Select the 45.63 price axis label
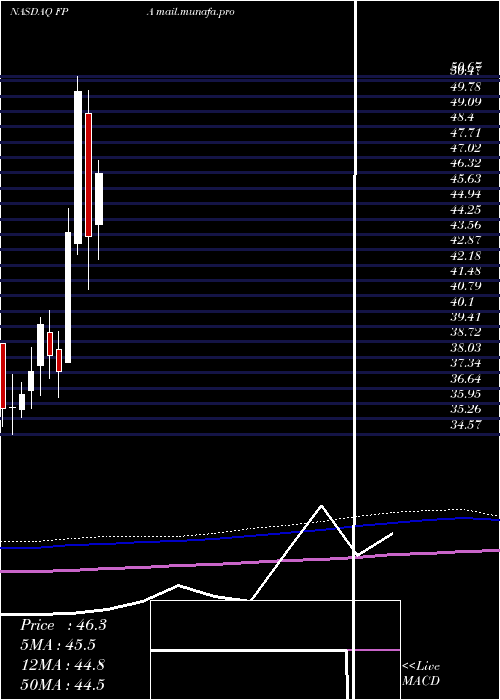500x700 pixels. pos(466,179)
